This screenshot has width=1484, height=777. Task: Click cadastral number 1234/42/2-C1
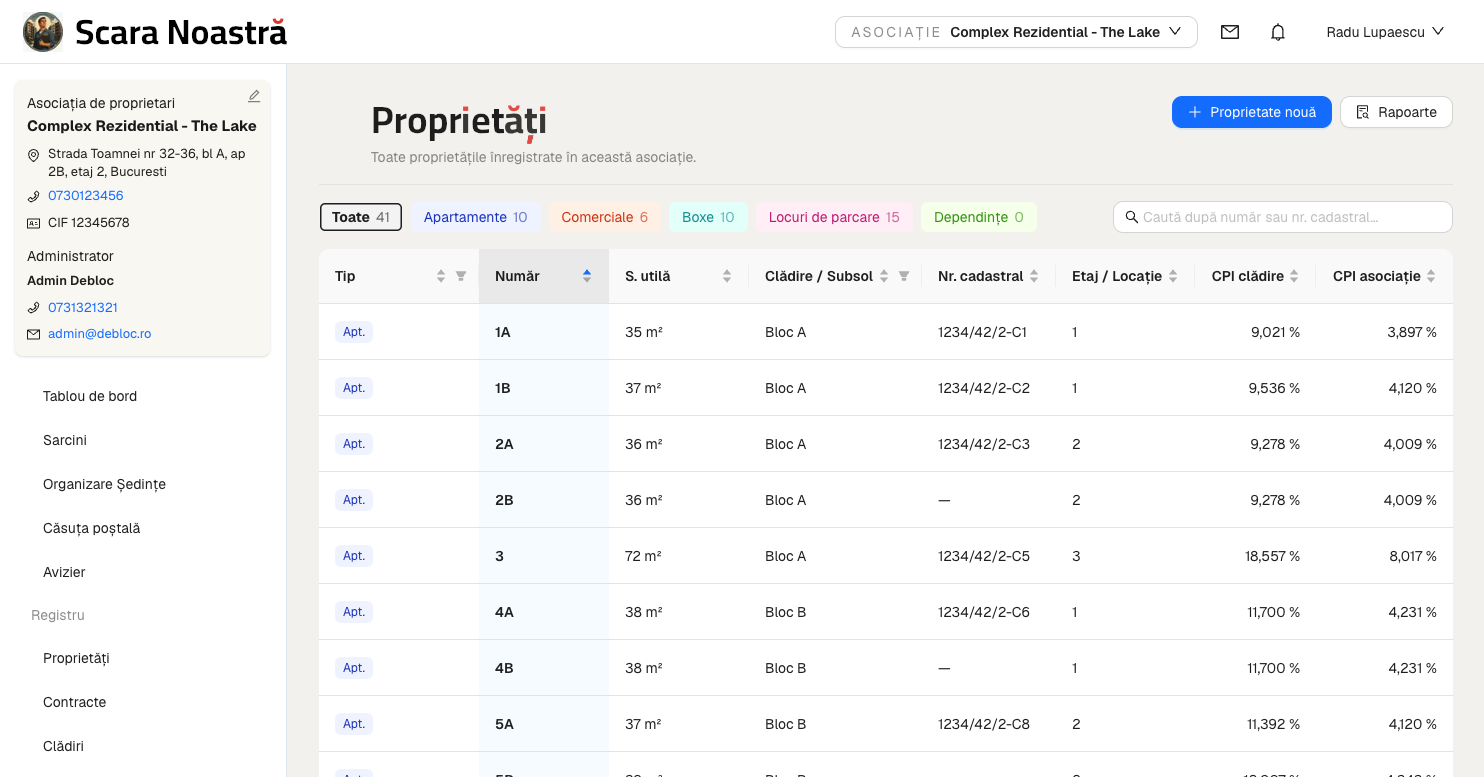pyautogui.click(x=983, y=332)
